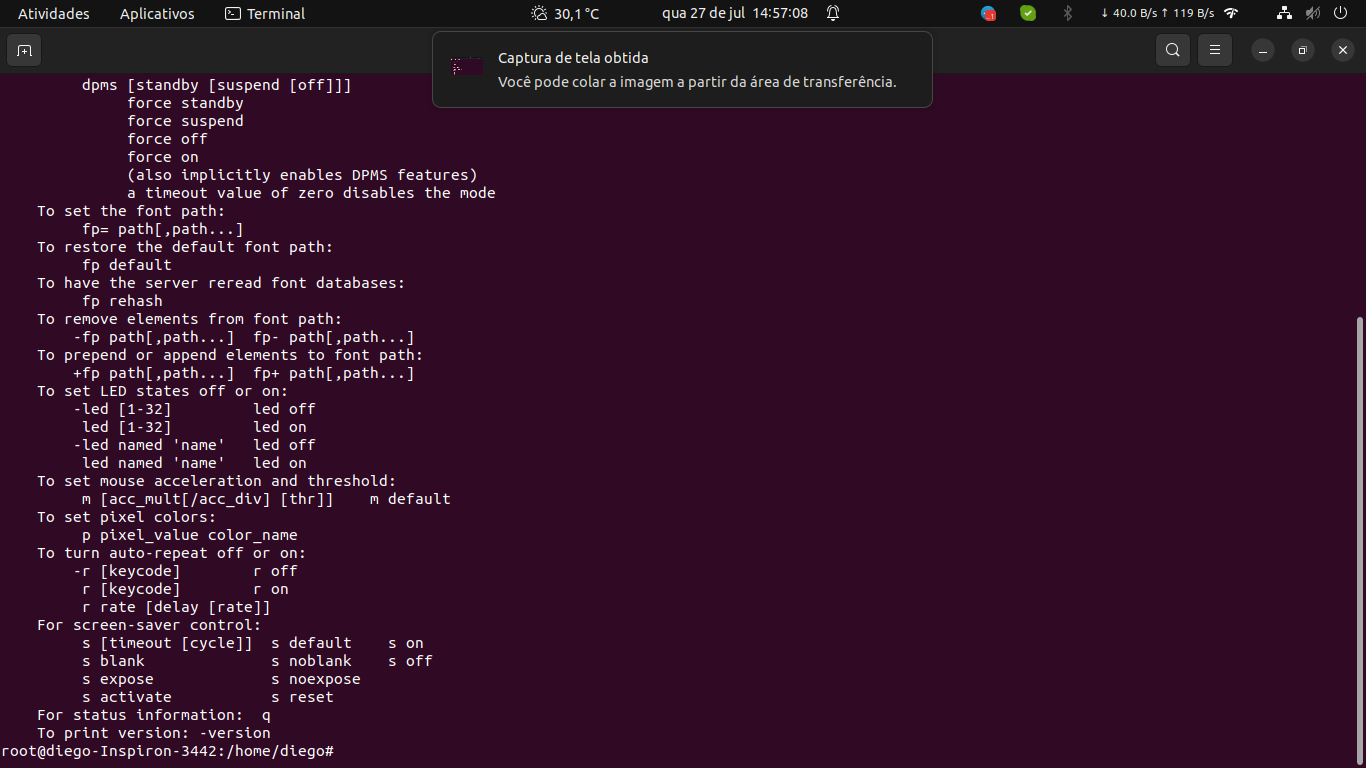Screen dimensions: 1366x768
Task: Open the Terminal app menu
Action: coord(265,13)
